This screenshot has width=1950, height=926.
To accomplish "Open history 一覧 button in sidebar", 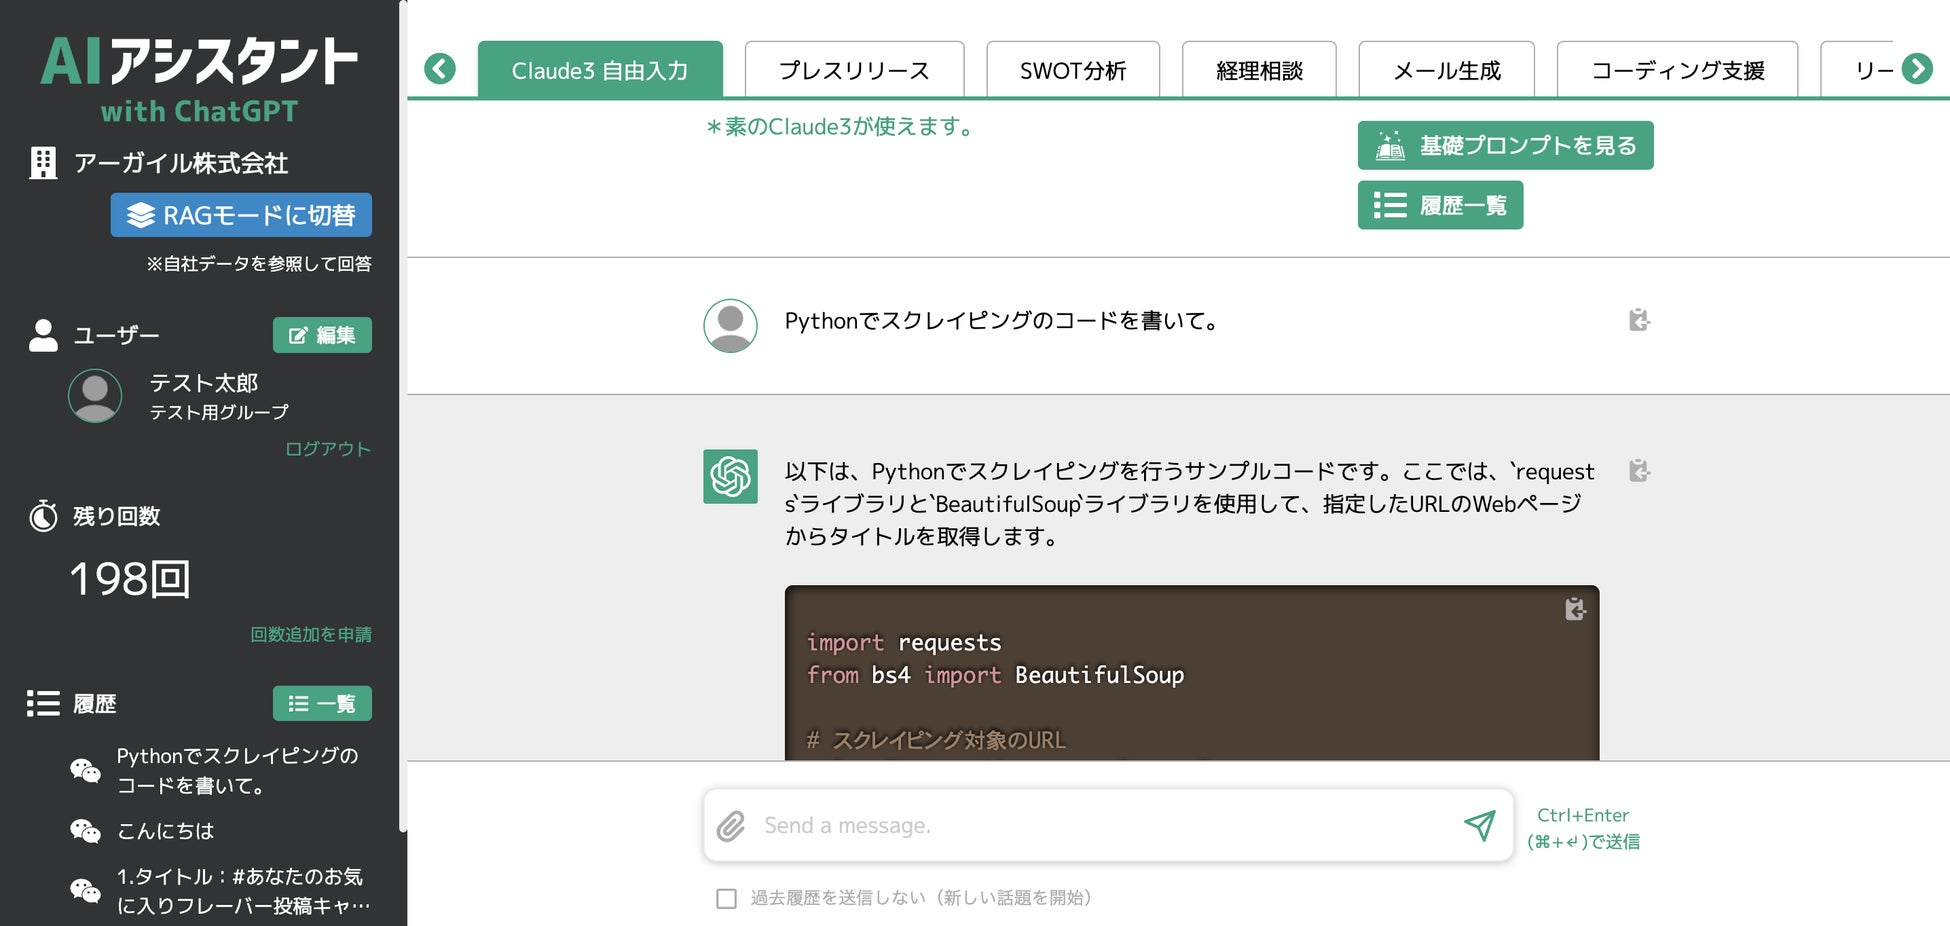I will (x=322, y=704).
